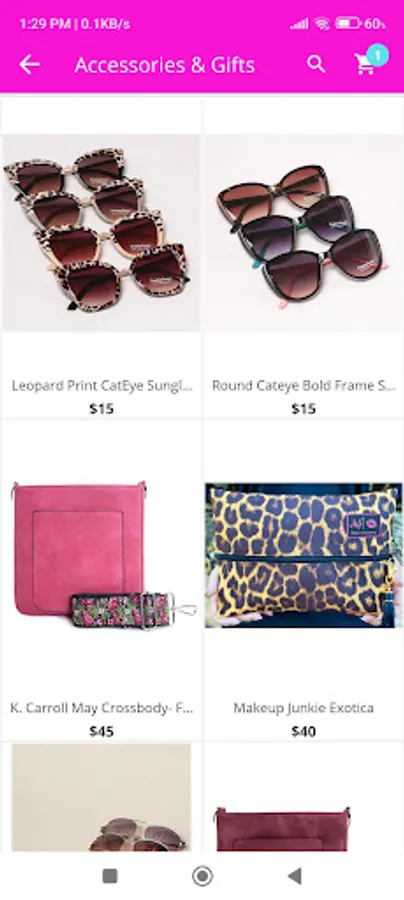Screen dimensions: 404x900
Task: Open Leopard Print CatEye sunglasses photo
Action: (x=101, y=233)
